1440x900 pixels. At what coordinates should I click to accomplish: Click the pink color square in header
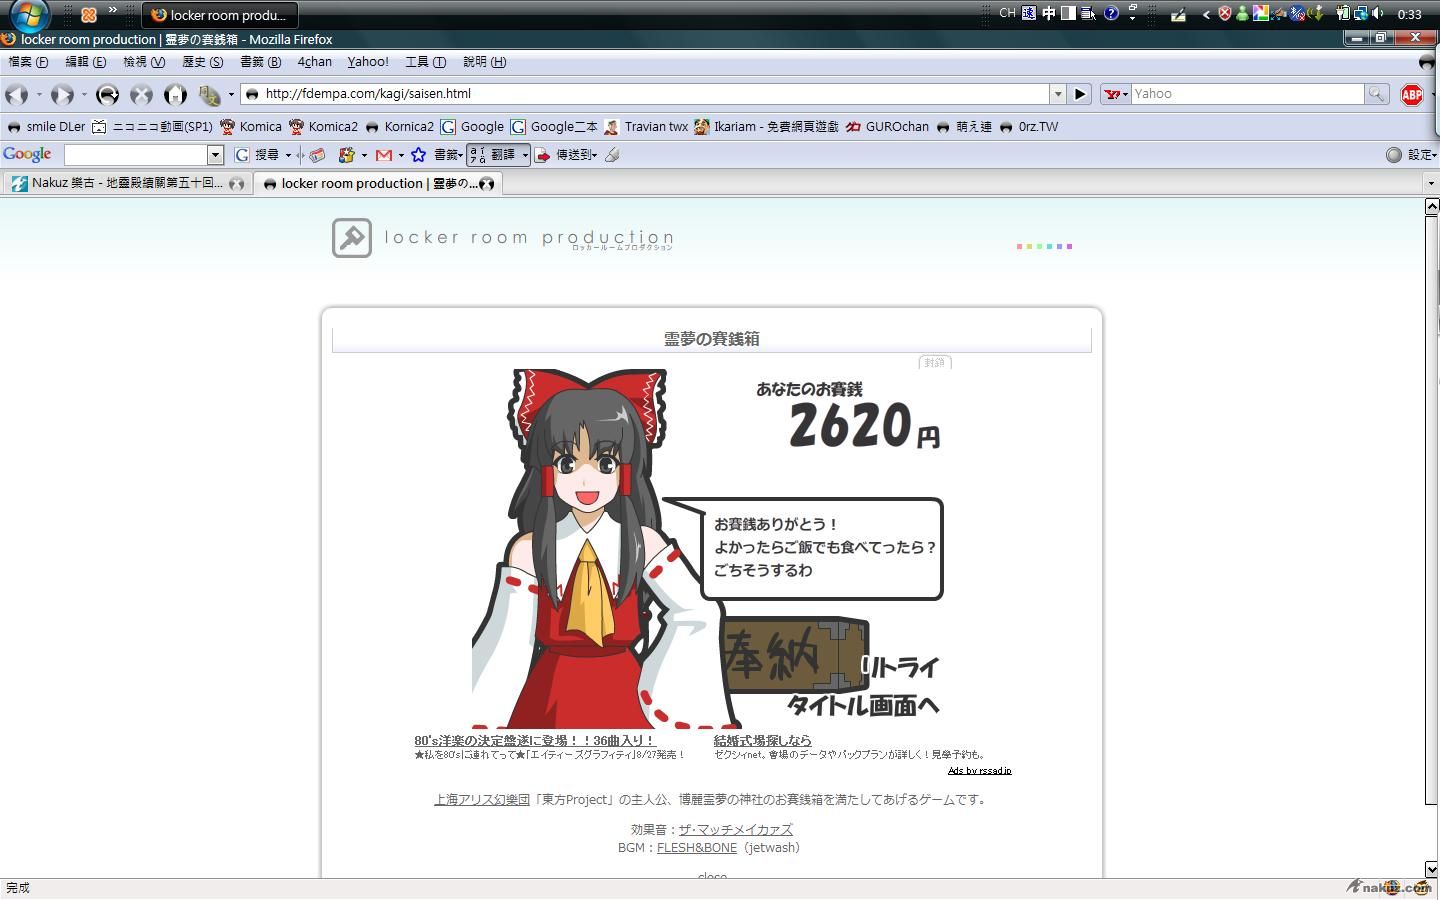pos(1019,246)
